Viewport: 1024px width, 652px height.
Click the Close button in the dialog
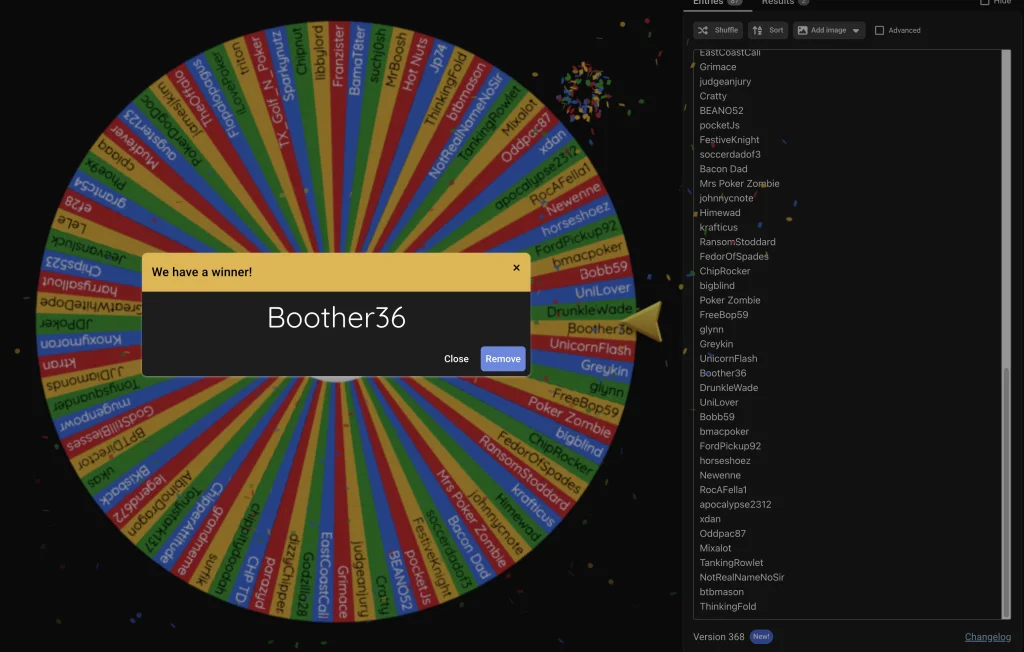456,359
